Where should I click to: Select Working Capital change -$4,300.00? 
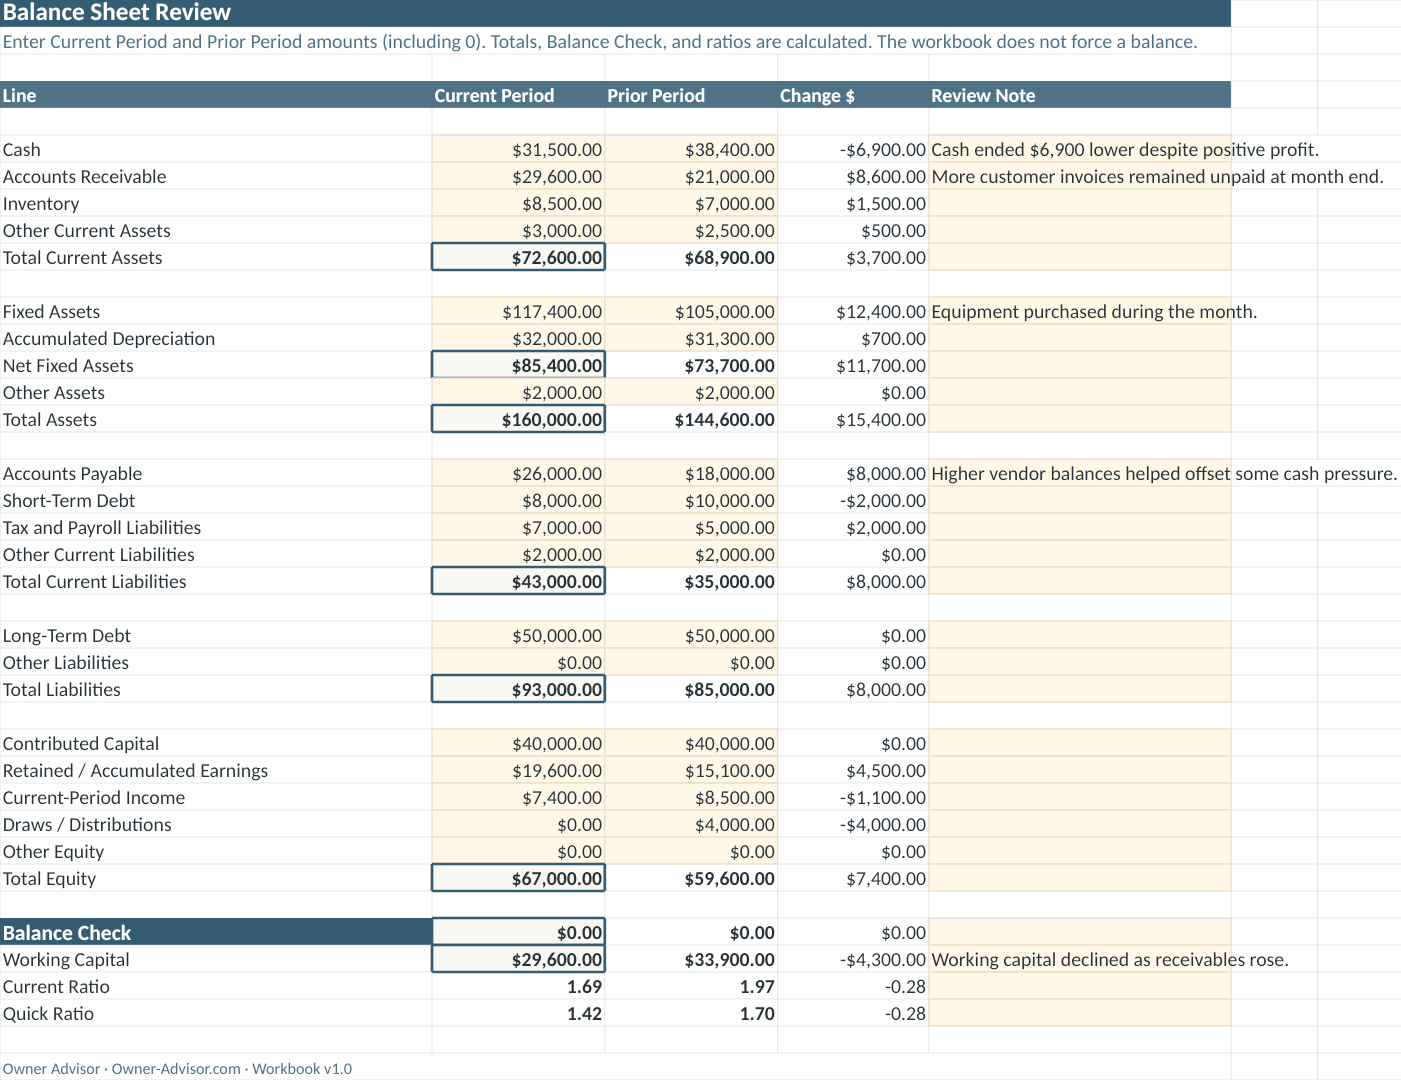coord(853,959)
